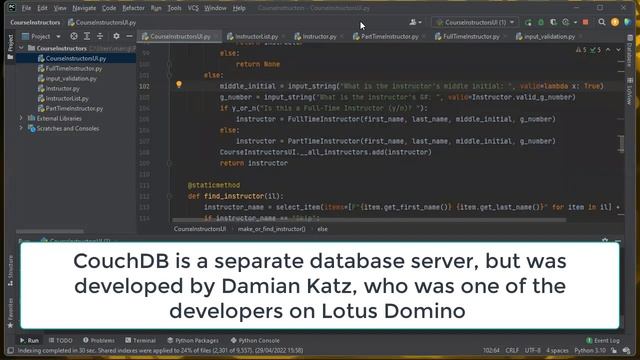640x360 pixels.
Task: Click the 4 spaces indent setting
Action: [557, 351]
